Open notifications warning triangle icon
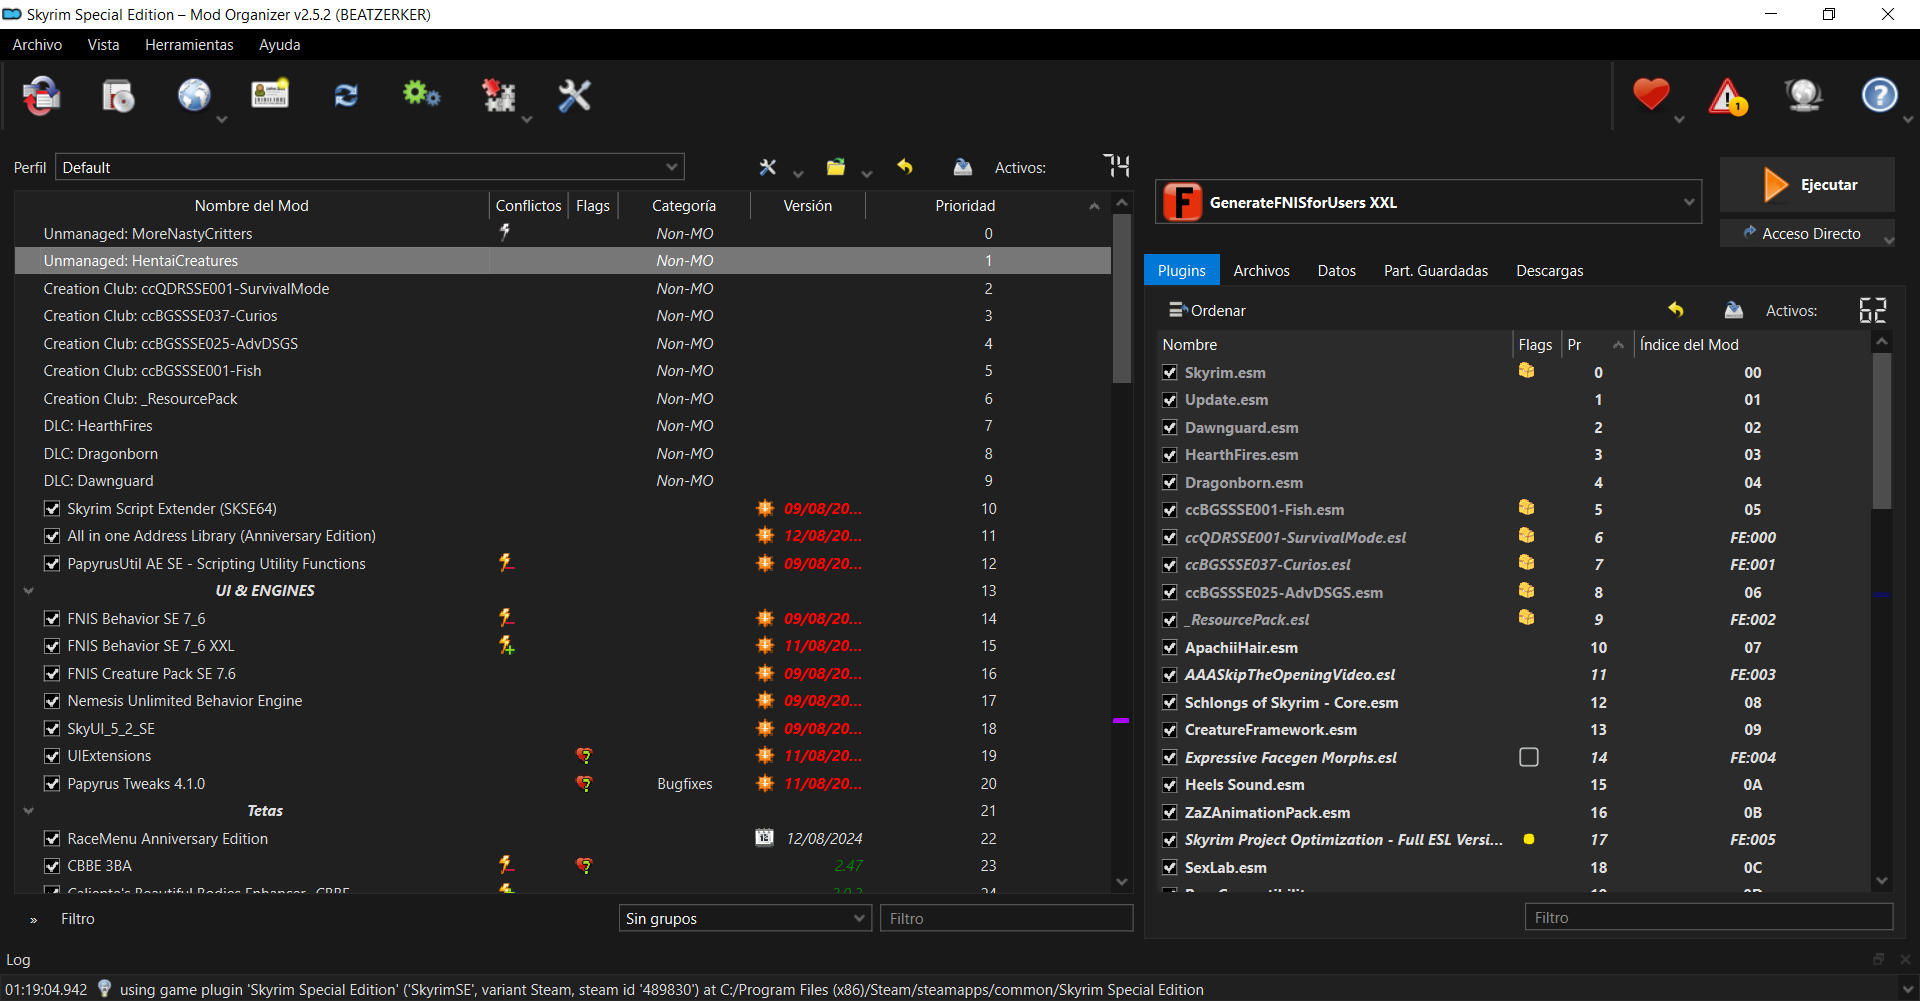 [x=1728, y=96]
